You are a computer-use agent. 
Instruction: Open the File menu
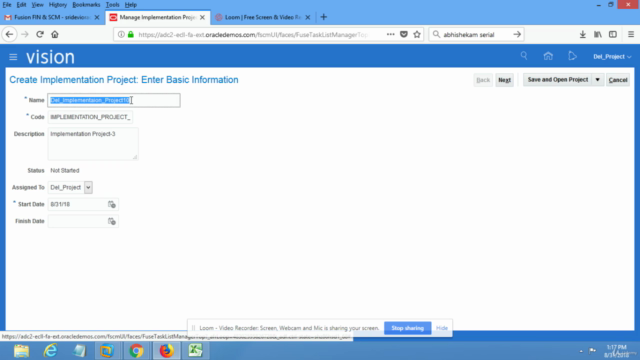7,4
